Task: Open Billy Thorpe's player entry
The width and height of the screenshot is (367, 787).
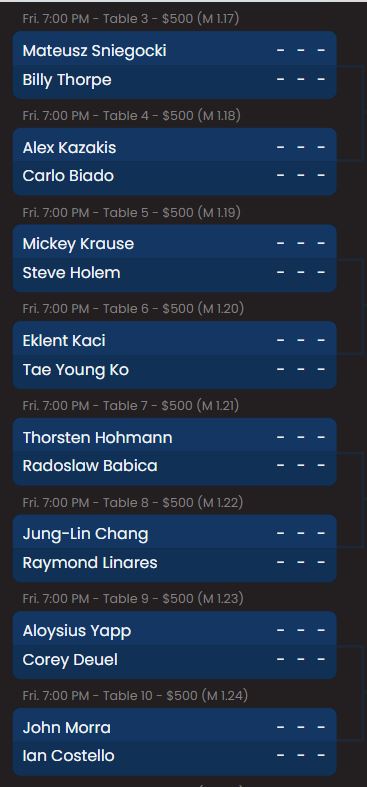Action: click(67, 80)
